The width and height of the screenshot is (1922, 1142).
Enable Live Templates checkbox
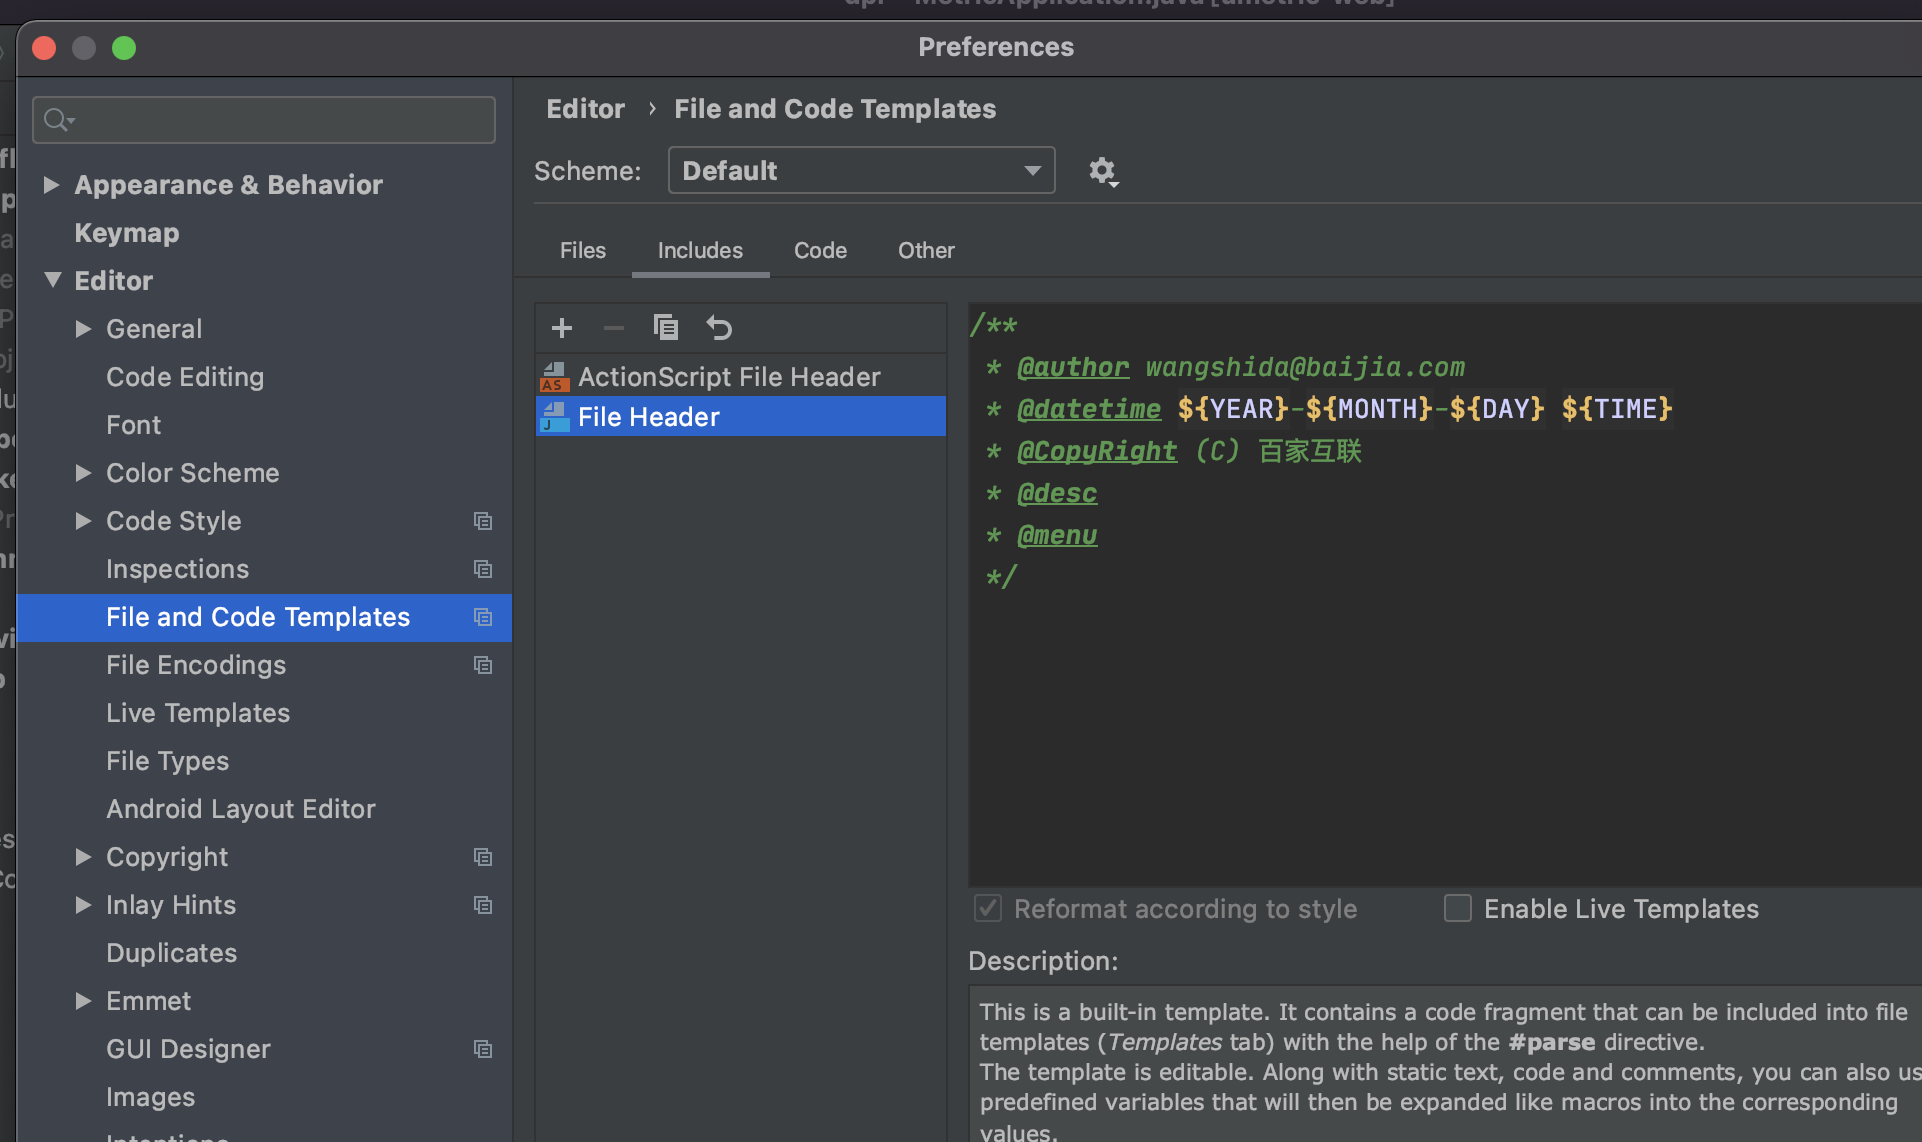[1457, 908]
